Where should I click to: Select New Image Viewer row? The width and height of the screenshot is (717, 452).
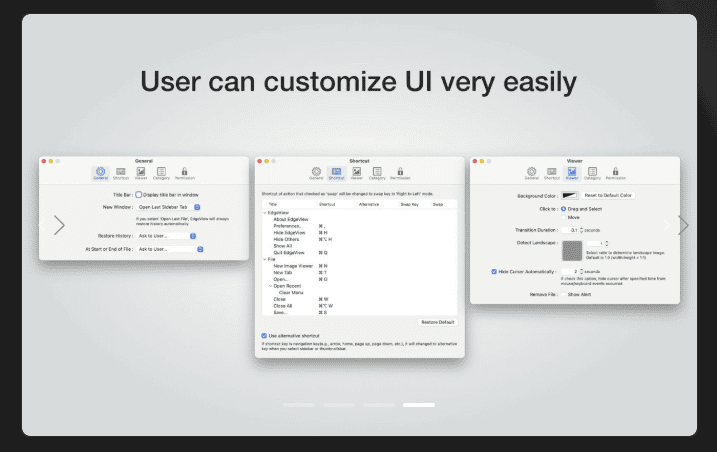point(359,266)
